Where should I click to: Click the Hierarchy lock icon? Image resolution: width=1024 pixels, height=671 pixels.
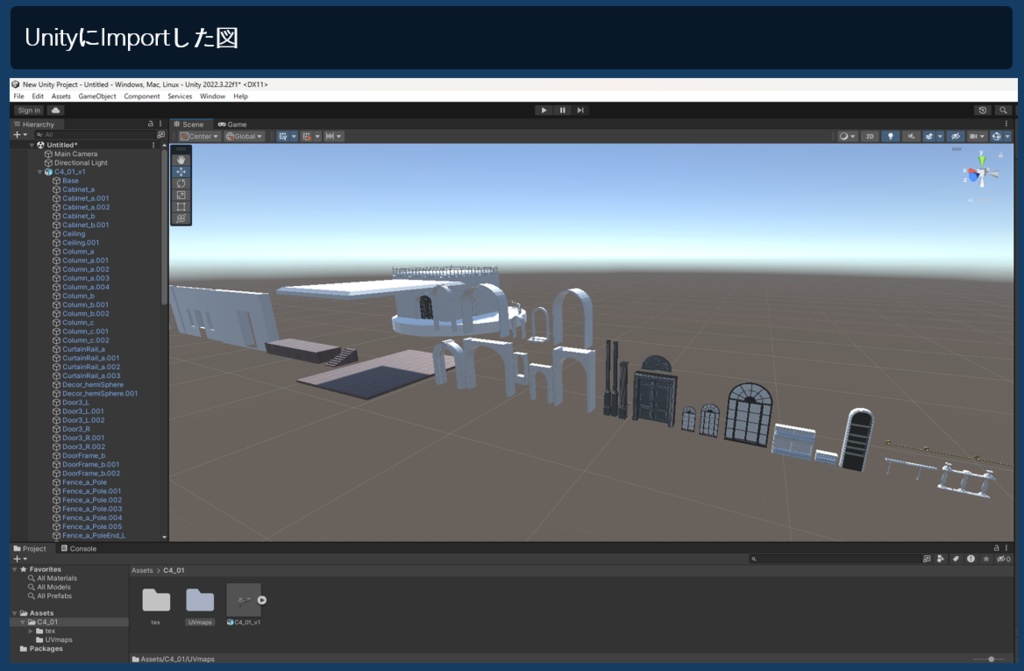(150, 123)
